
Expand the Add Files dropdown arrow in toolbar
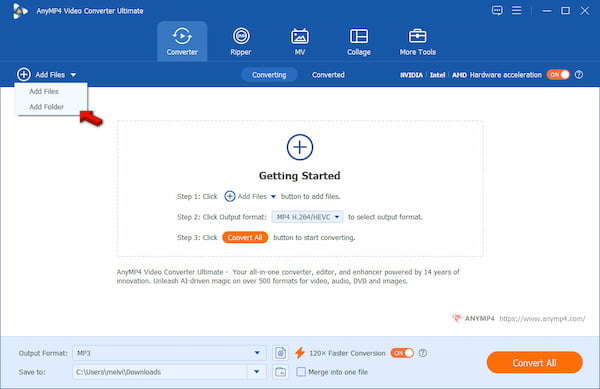[x=73, y=75]
